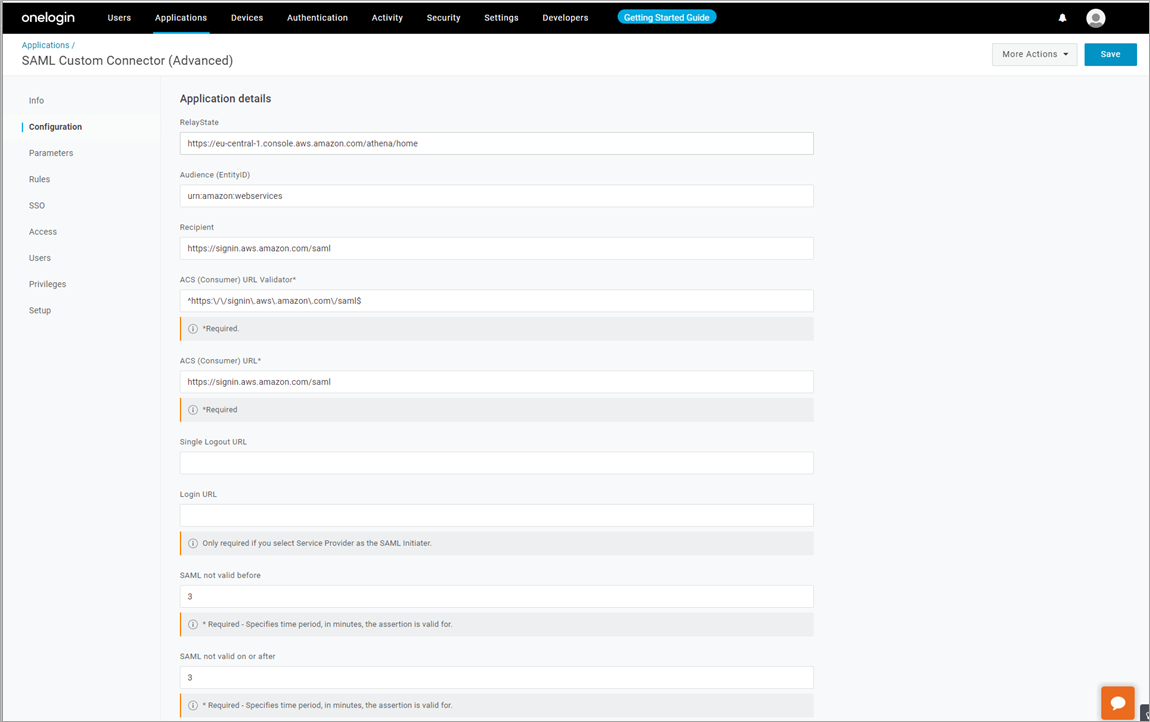
Task: Click the Audience (EntityID) input field
Action: [x=497, y=196]
